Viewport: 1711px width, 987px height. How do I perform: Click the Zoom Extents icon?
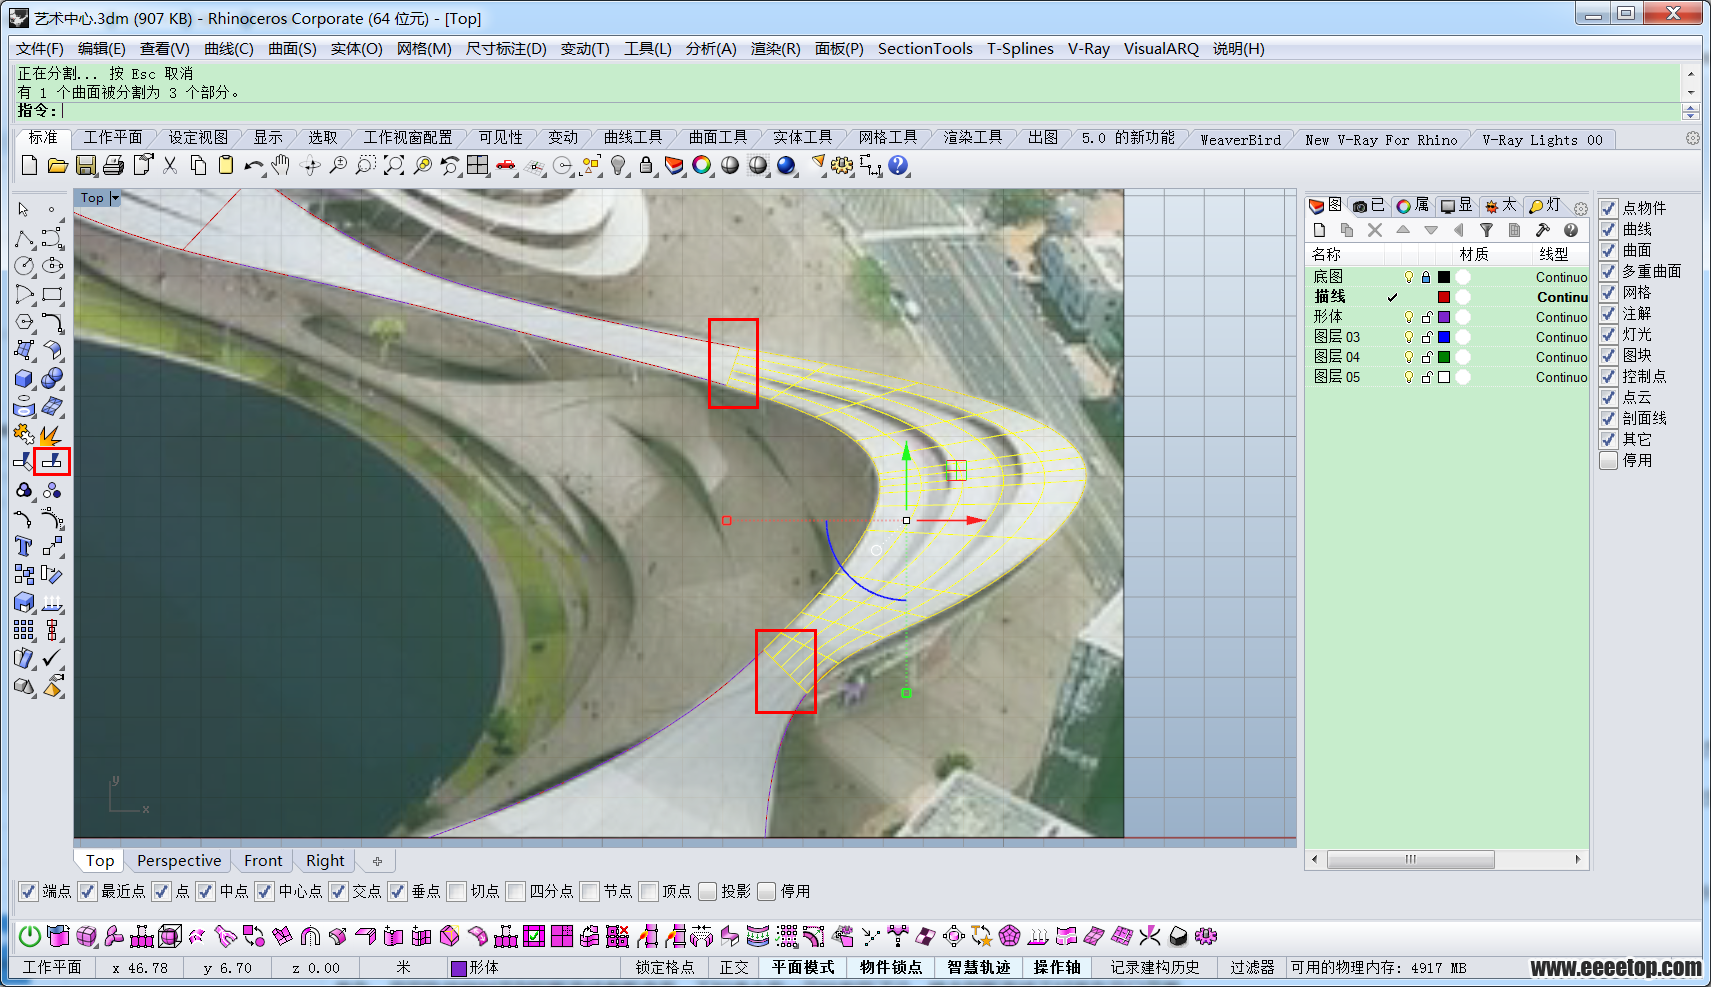[394, 165]
